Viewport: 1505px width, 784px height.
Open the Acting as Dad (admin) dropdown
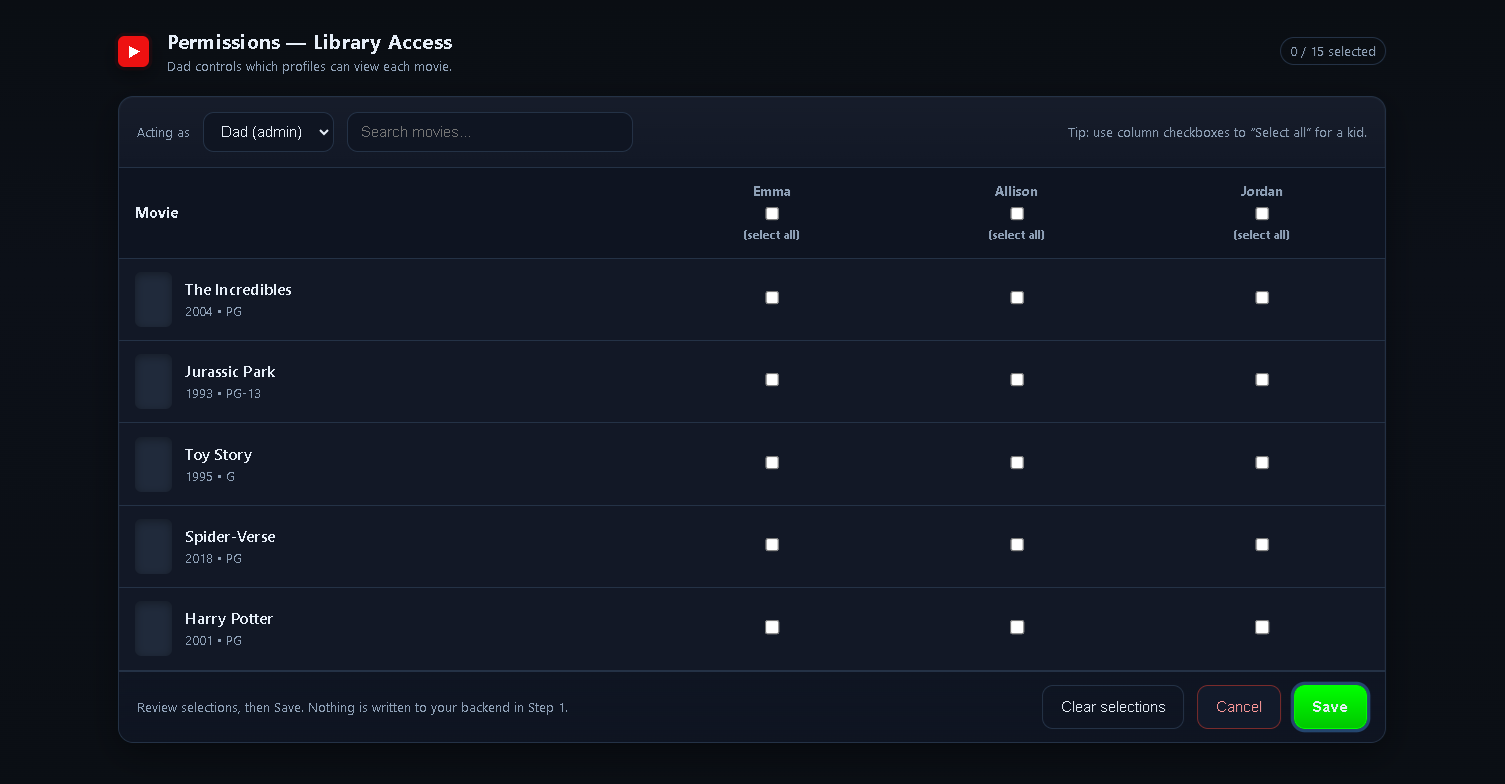pyautogui.click(x=268, y=132)
